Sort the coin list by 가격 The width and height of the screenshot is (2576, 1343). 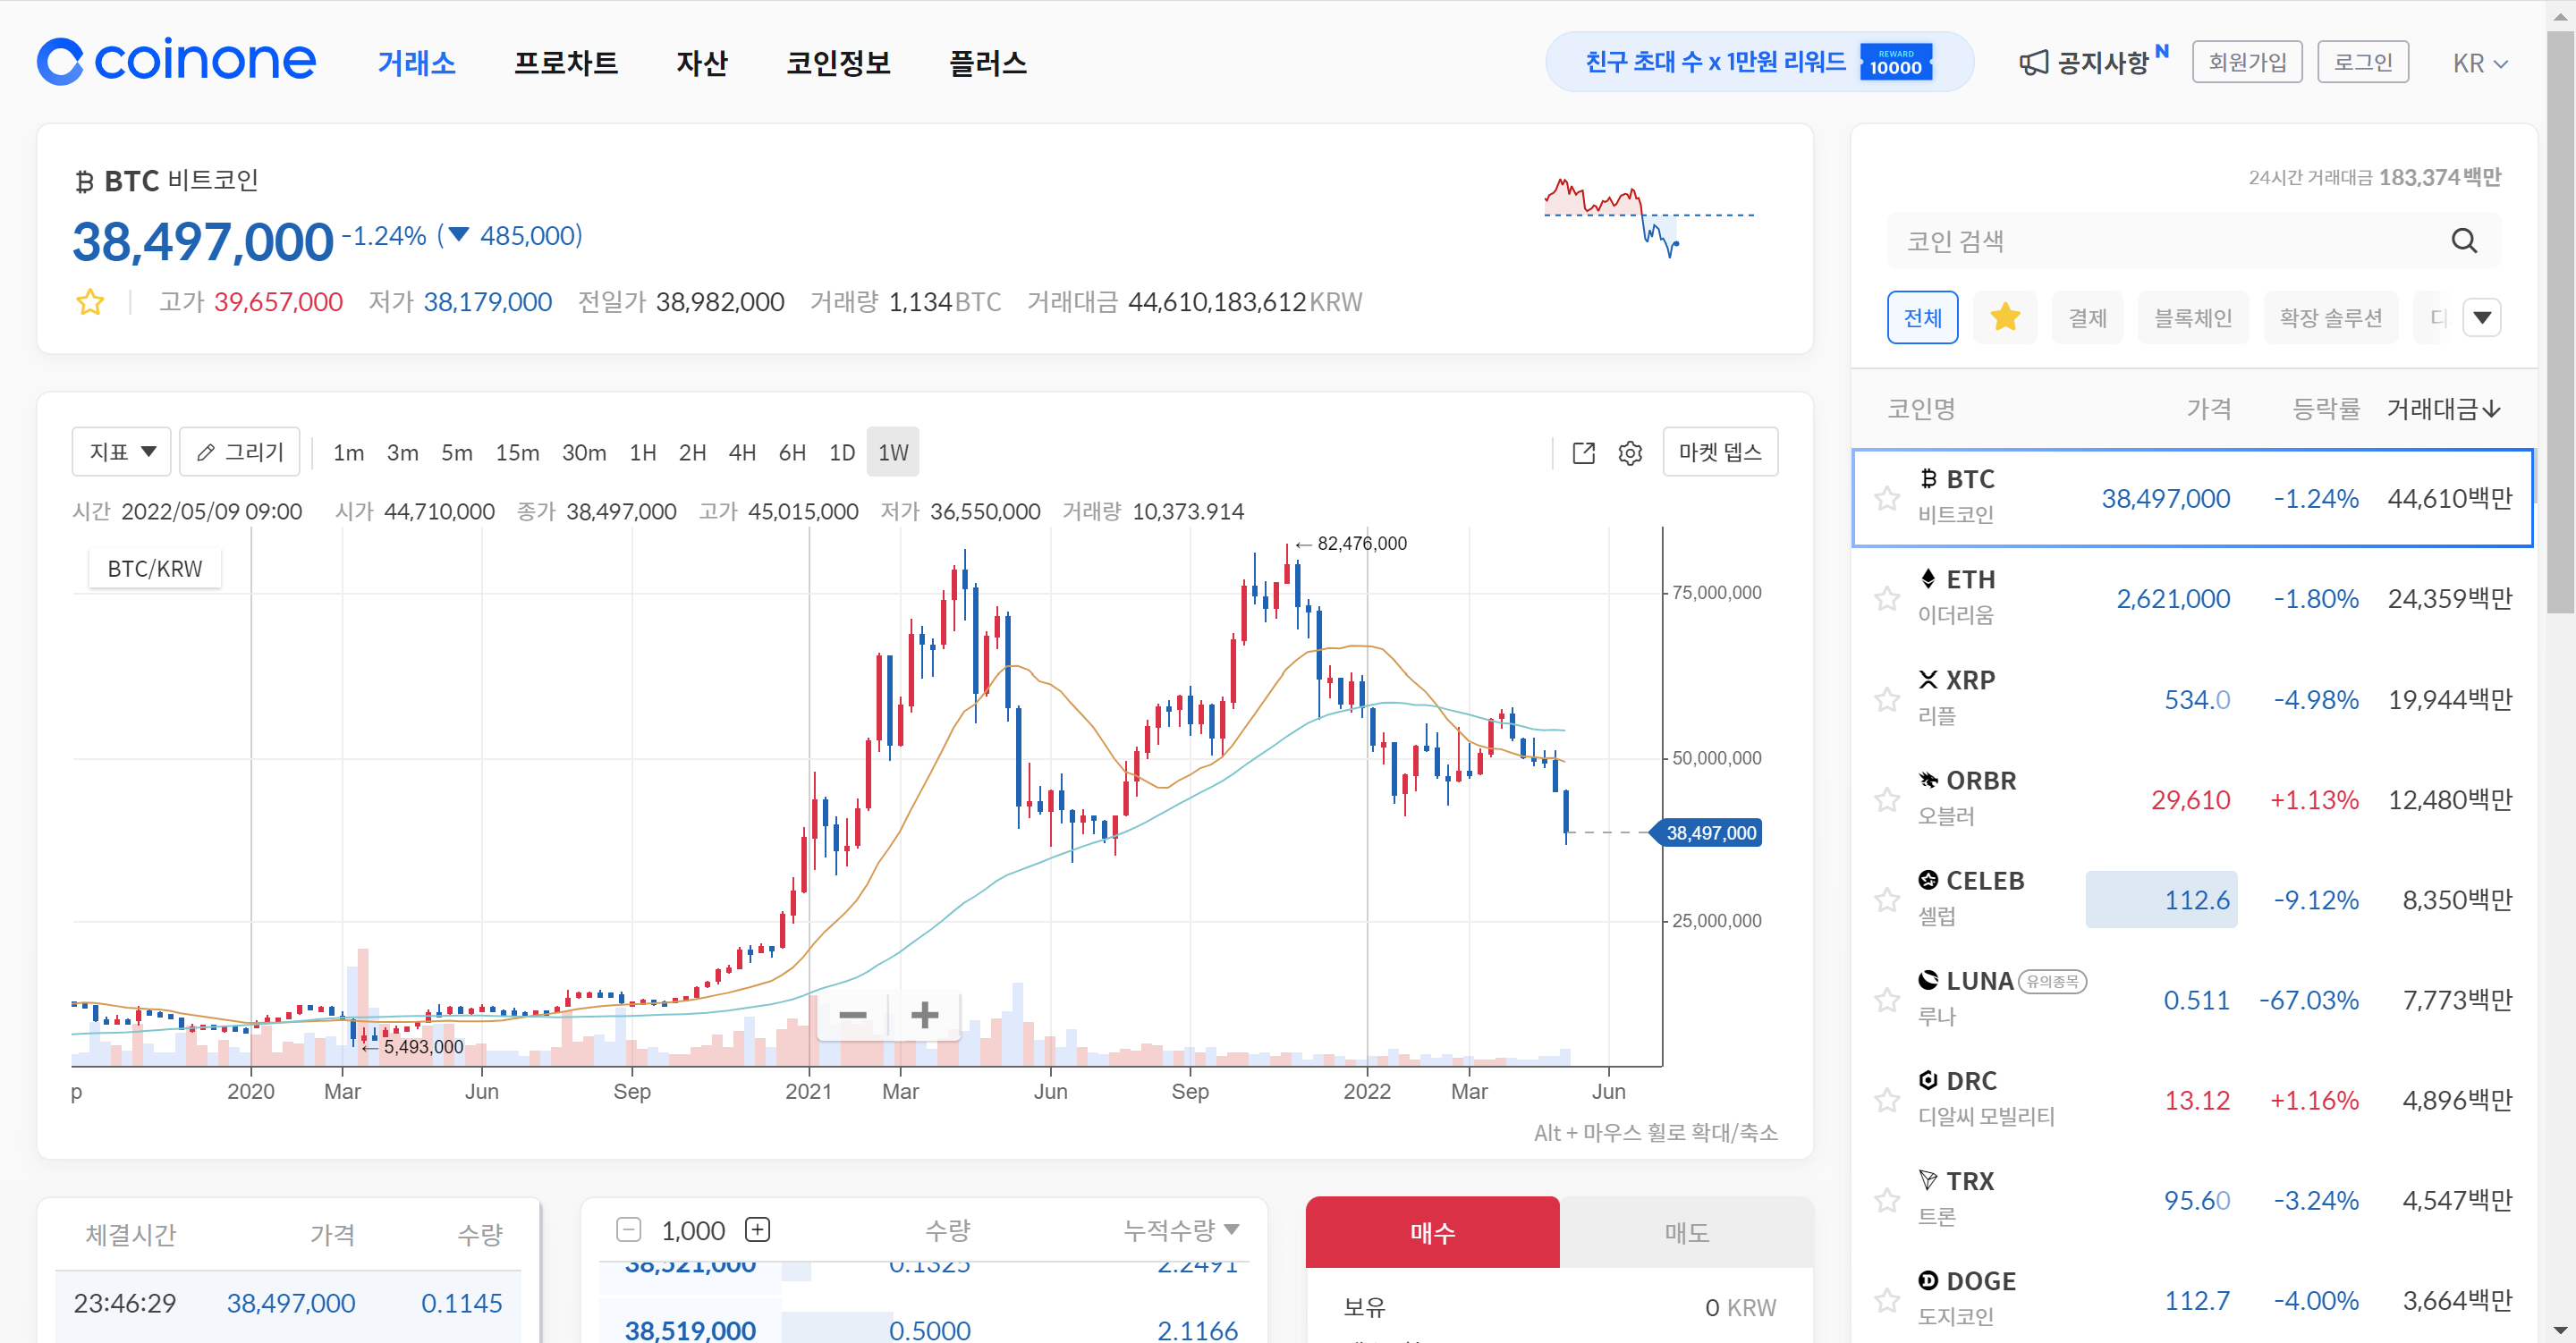coord(2208,408)
